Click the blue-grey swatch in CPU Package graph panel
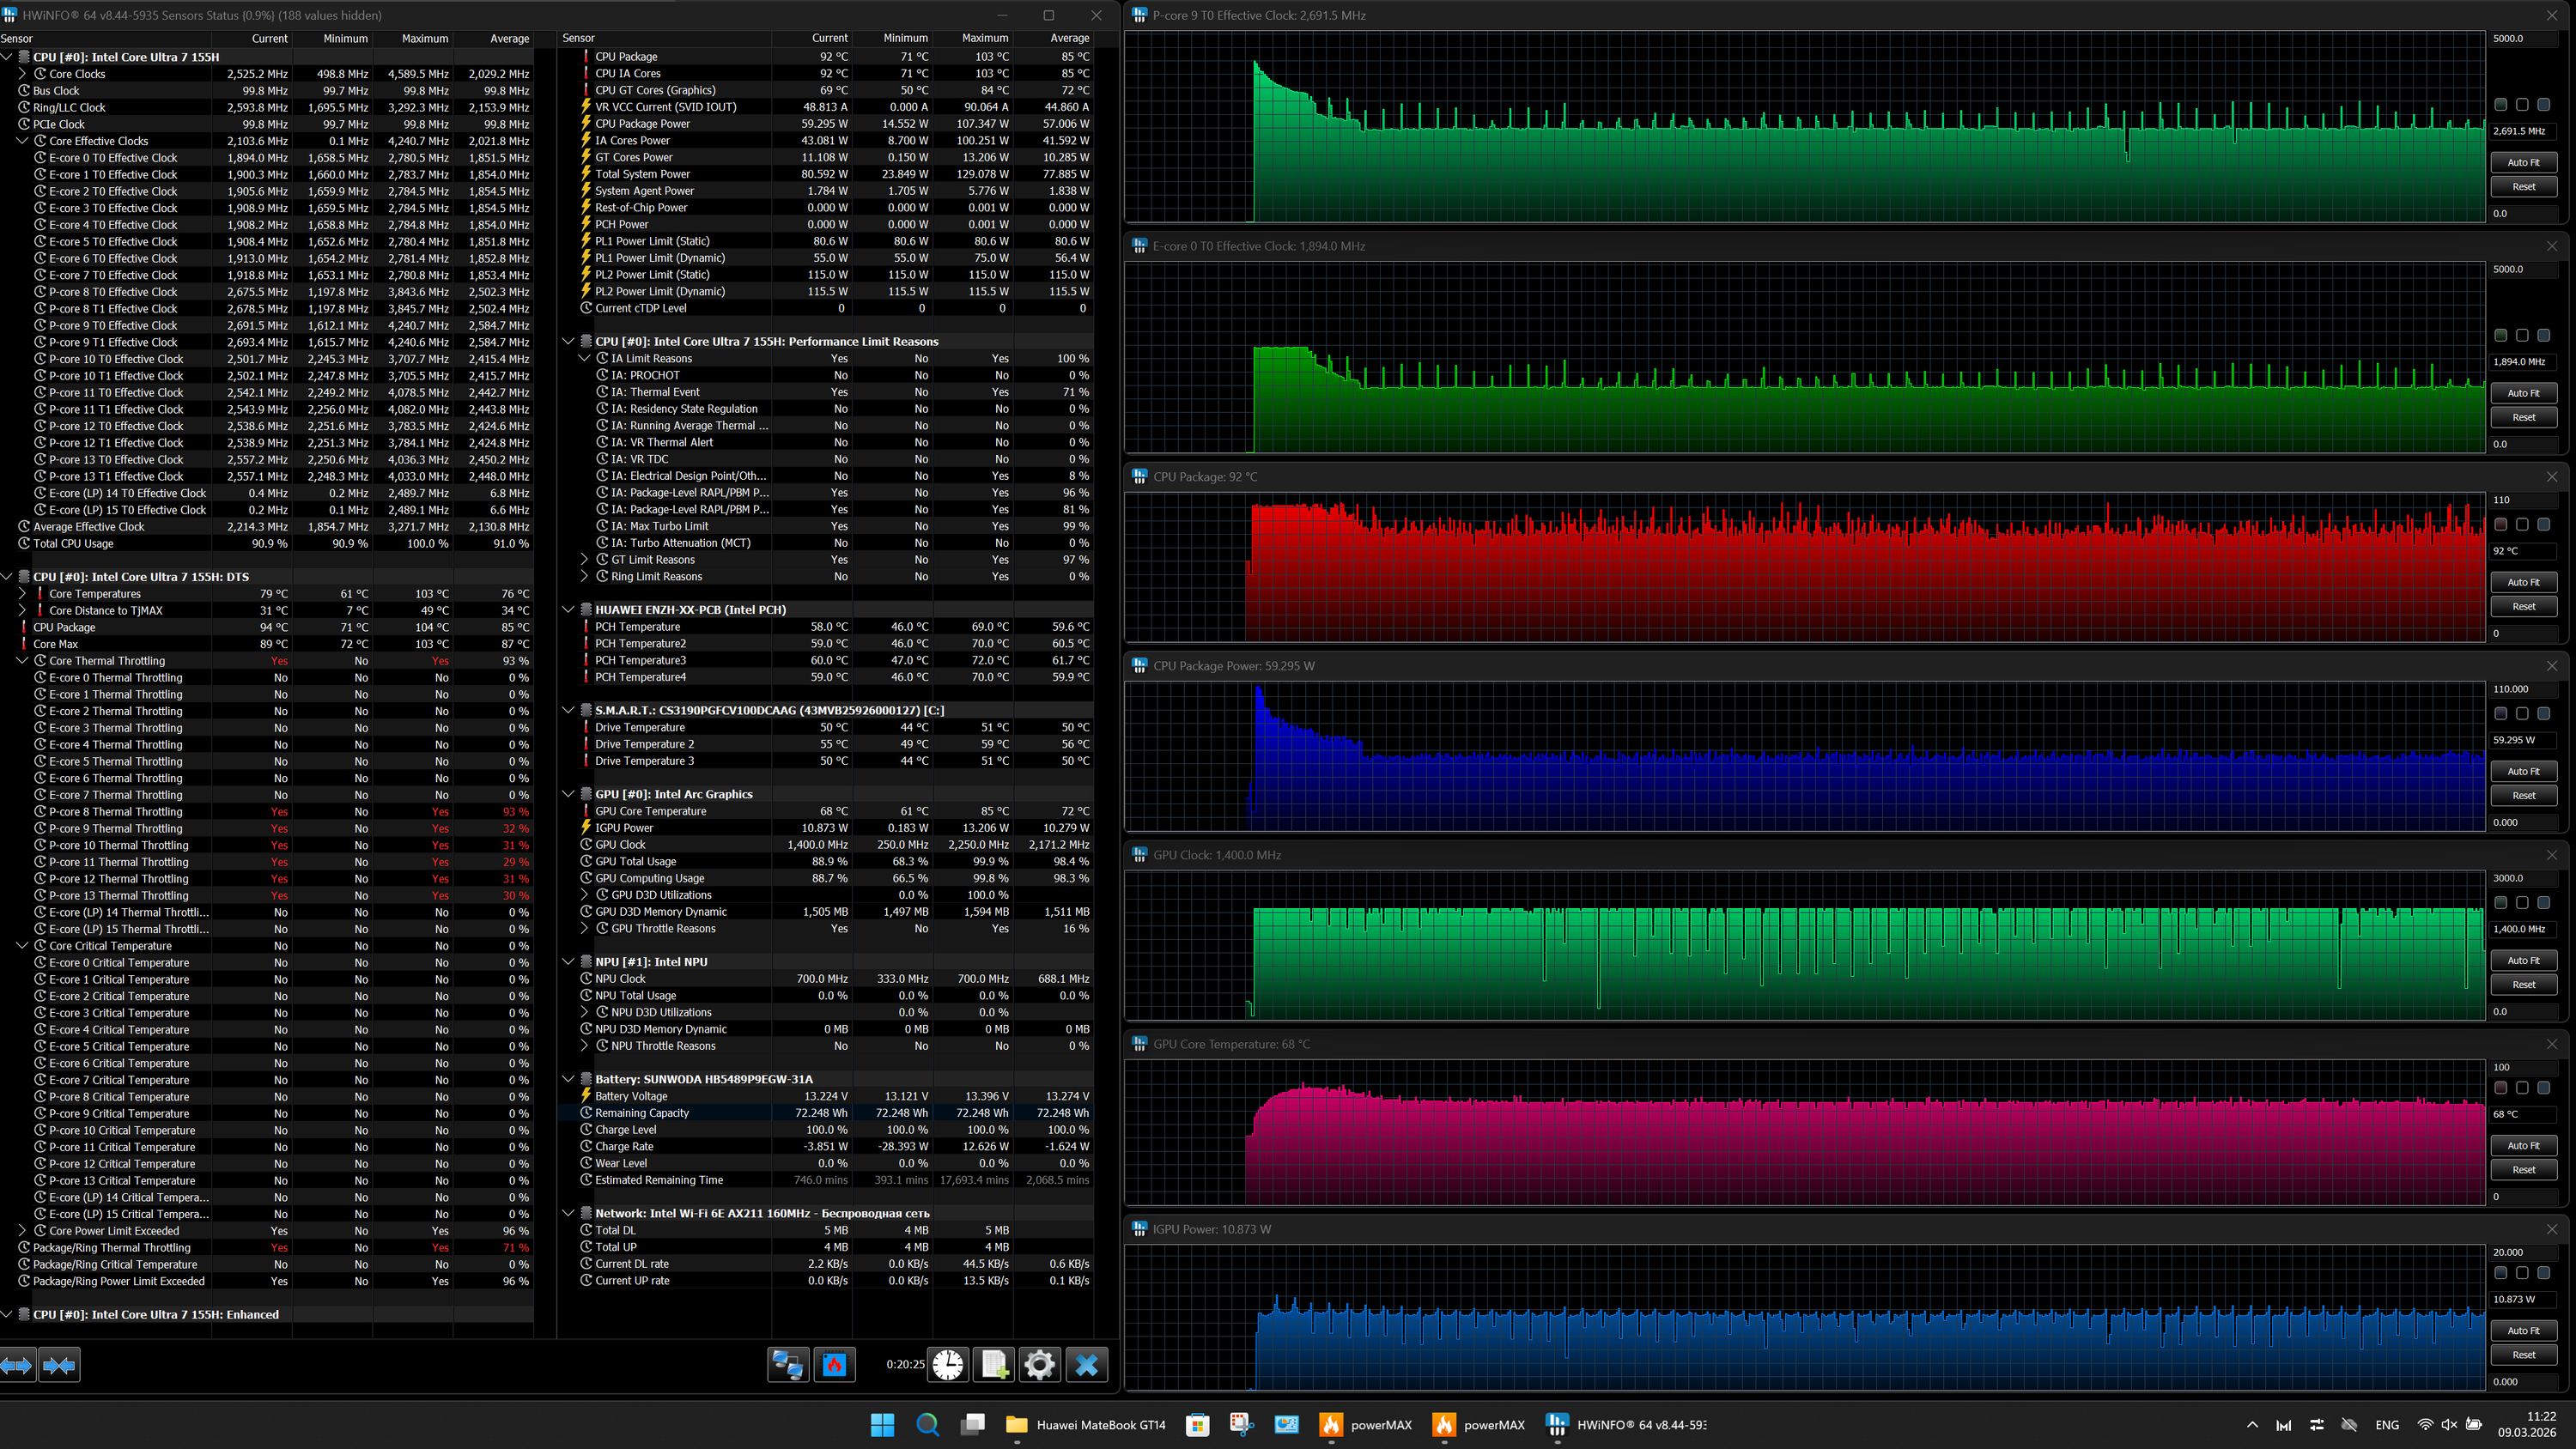 point(2543,525)
